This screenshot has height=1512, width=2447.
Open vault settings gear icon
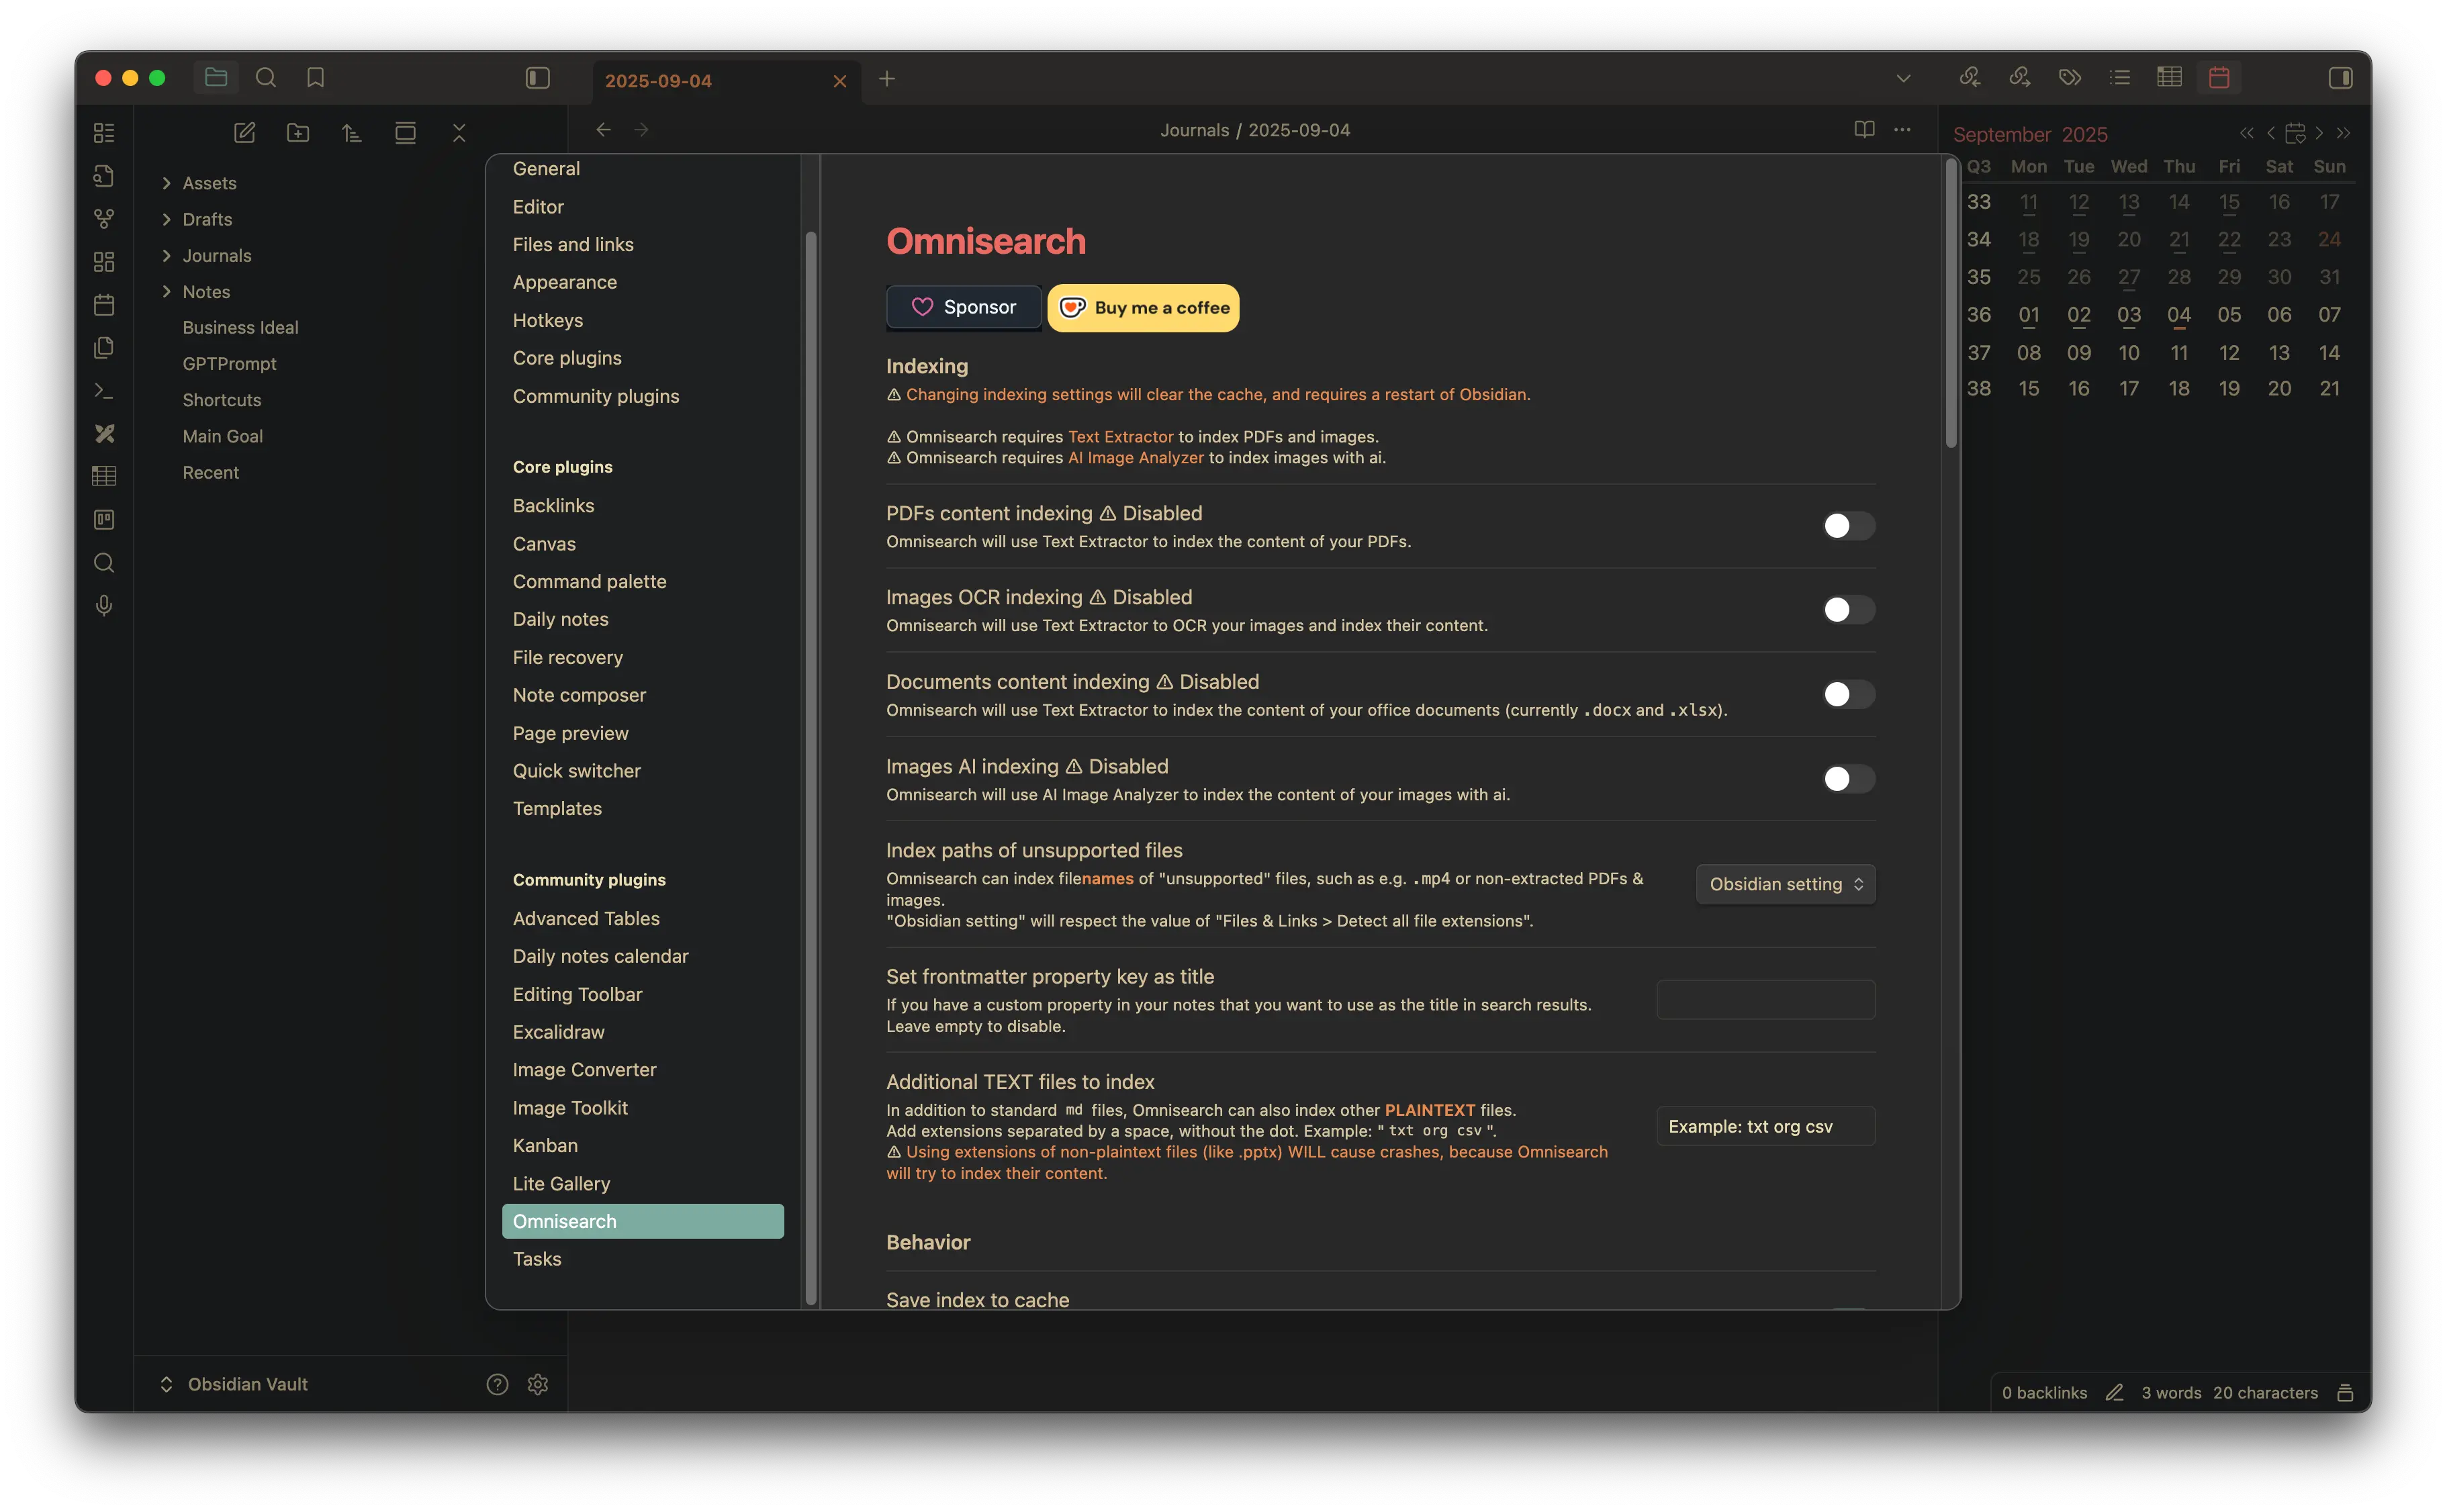click(538, 1384)
